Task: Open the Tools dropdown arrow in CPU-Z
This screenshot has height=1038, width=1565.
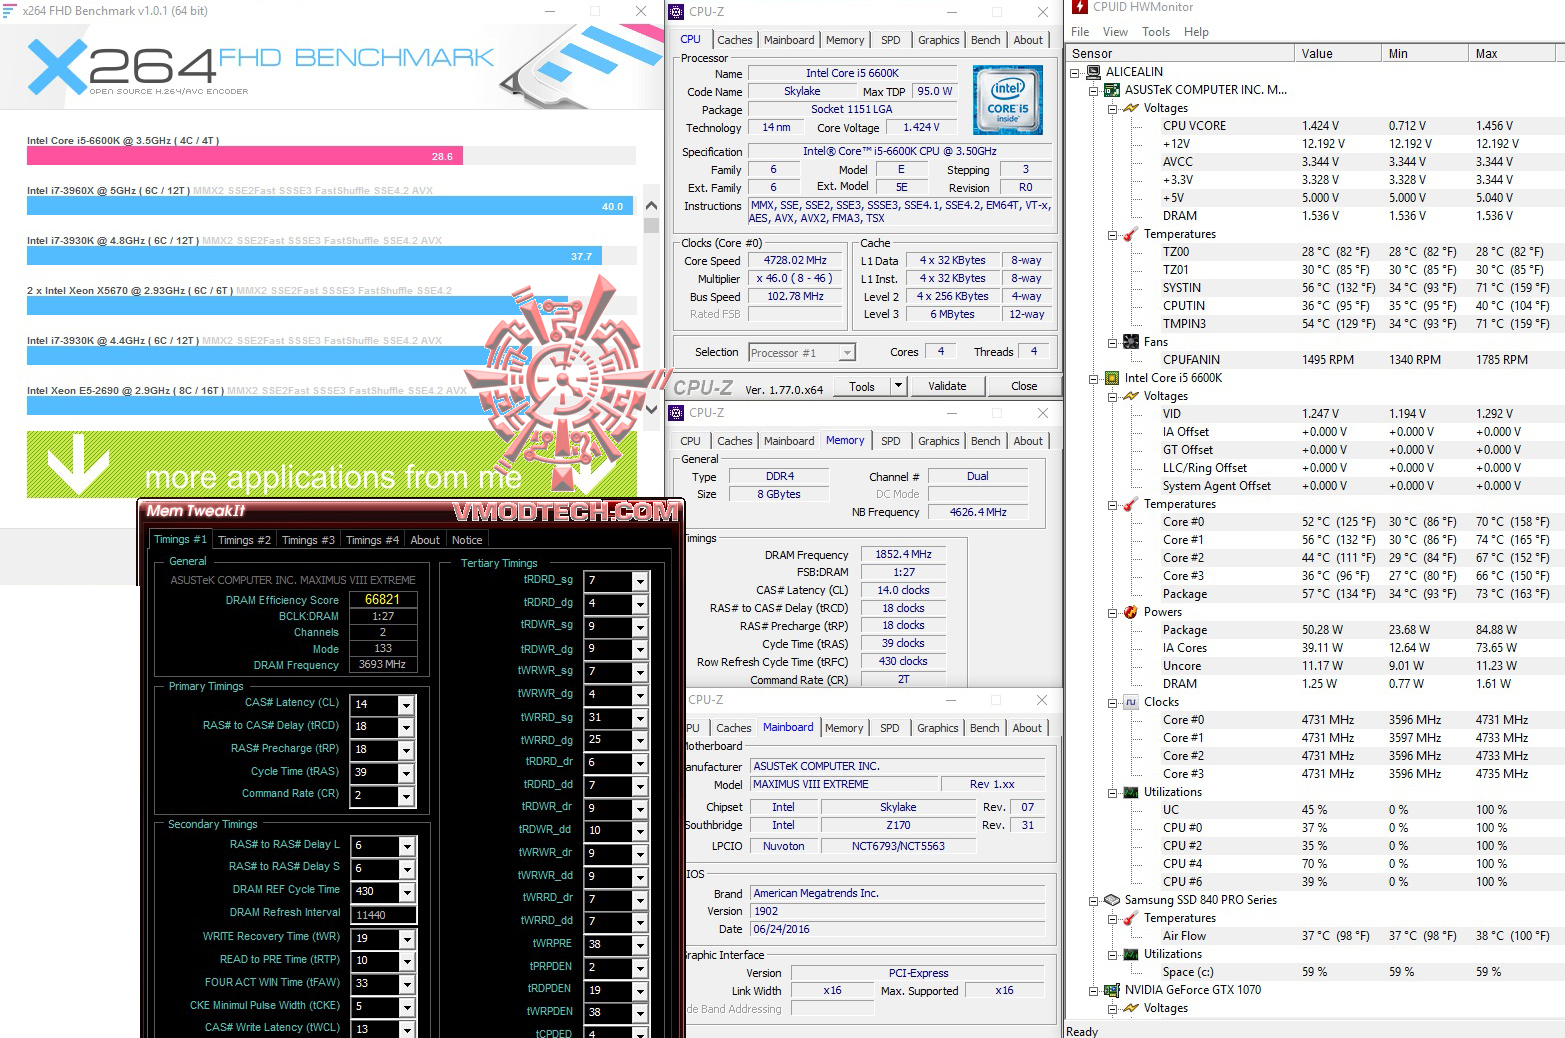Action: (898, 386)
